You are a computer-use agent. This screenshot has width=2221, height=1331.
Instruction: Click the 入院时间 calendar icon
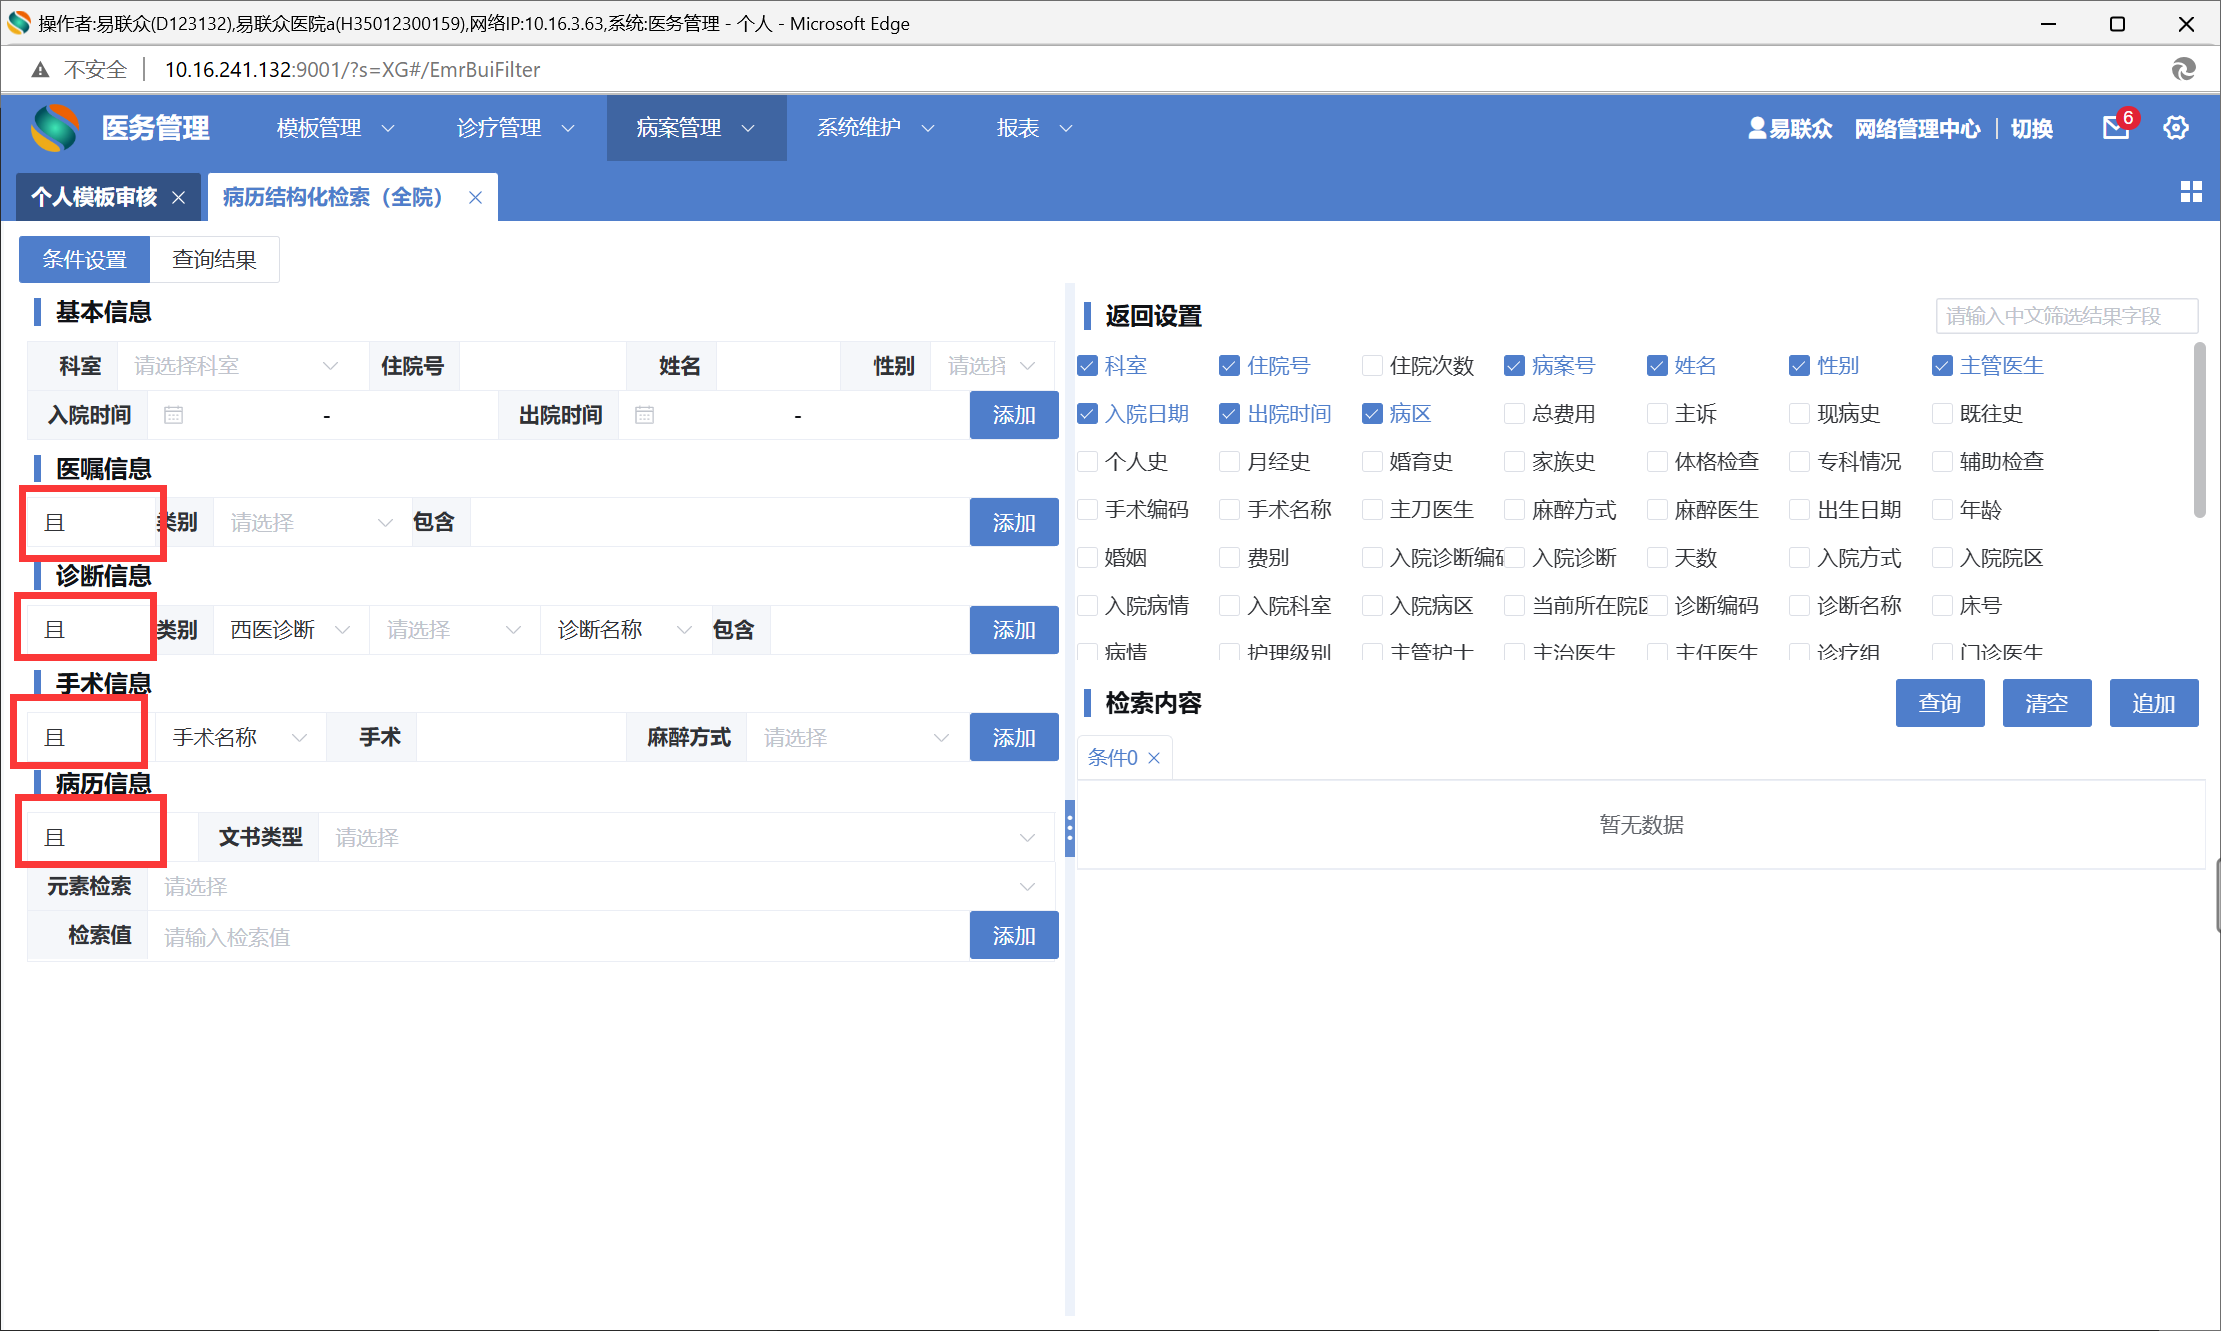(x=173, y=415)
